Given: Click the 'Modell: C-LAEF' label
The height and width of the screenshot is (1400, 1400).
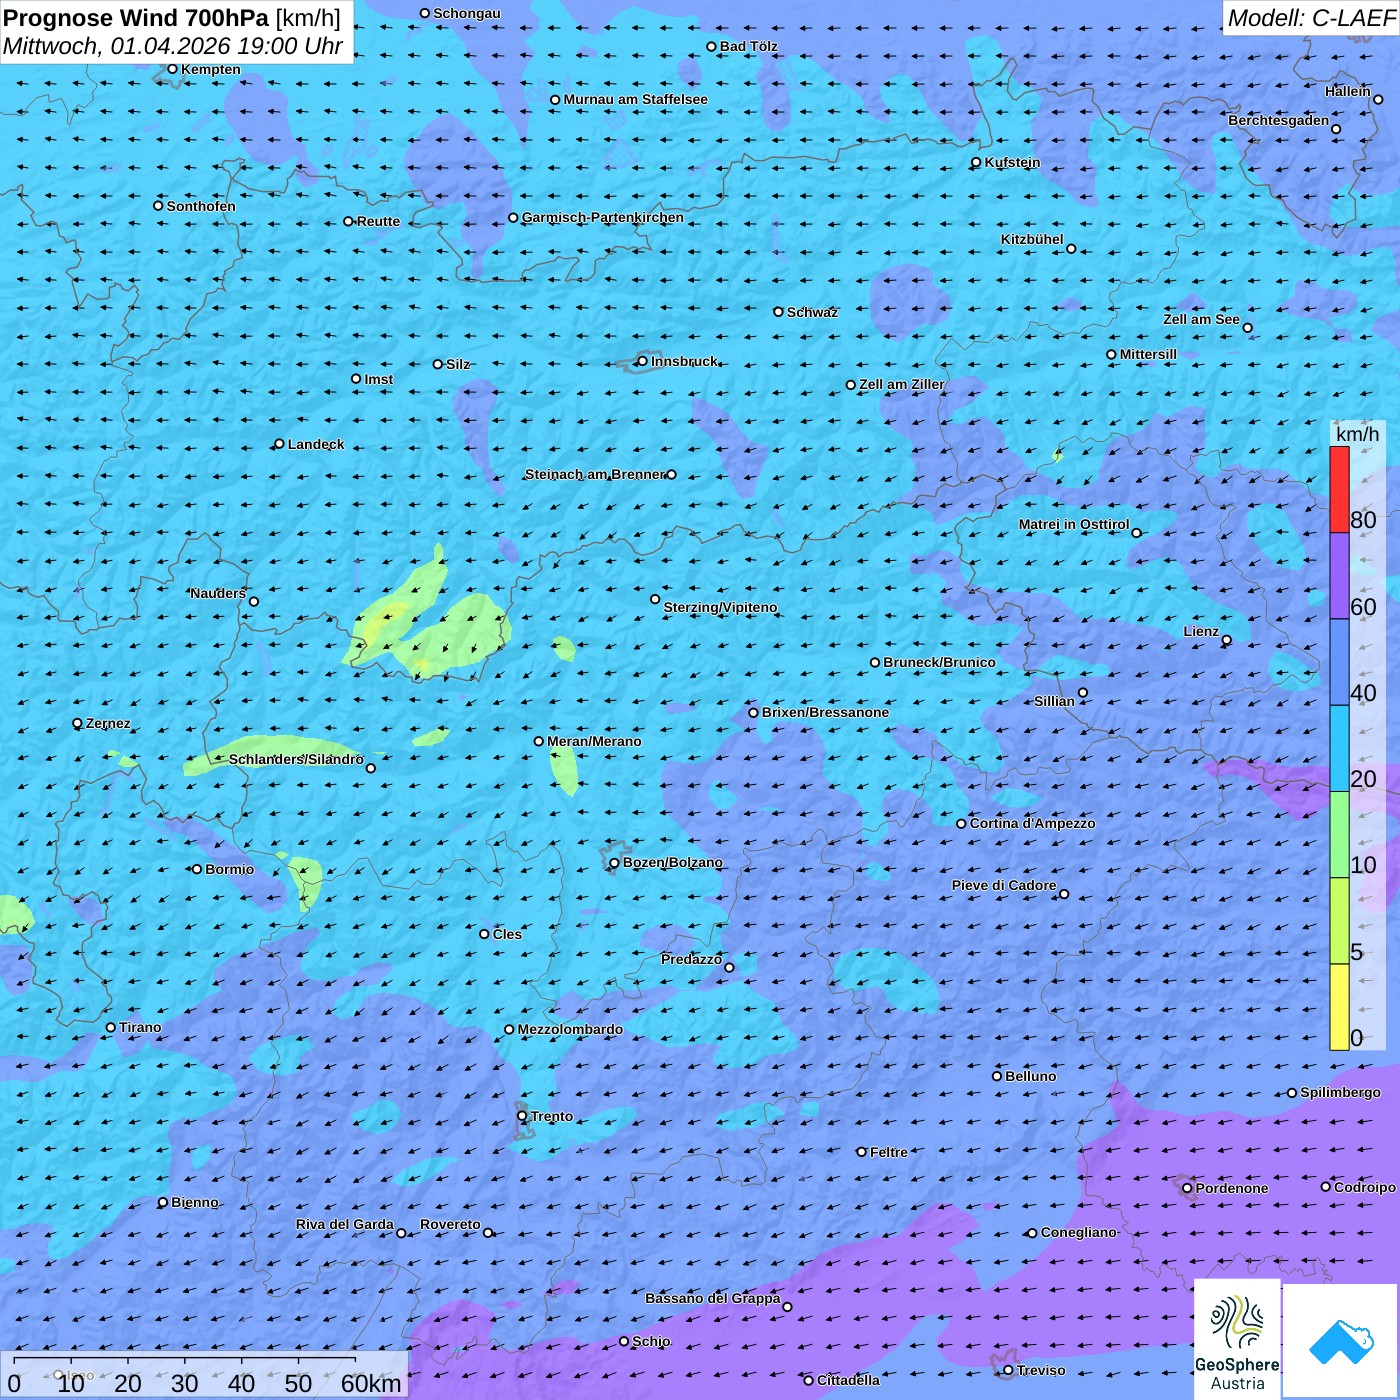Looking at the screenshot, I should [1311, 17].
